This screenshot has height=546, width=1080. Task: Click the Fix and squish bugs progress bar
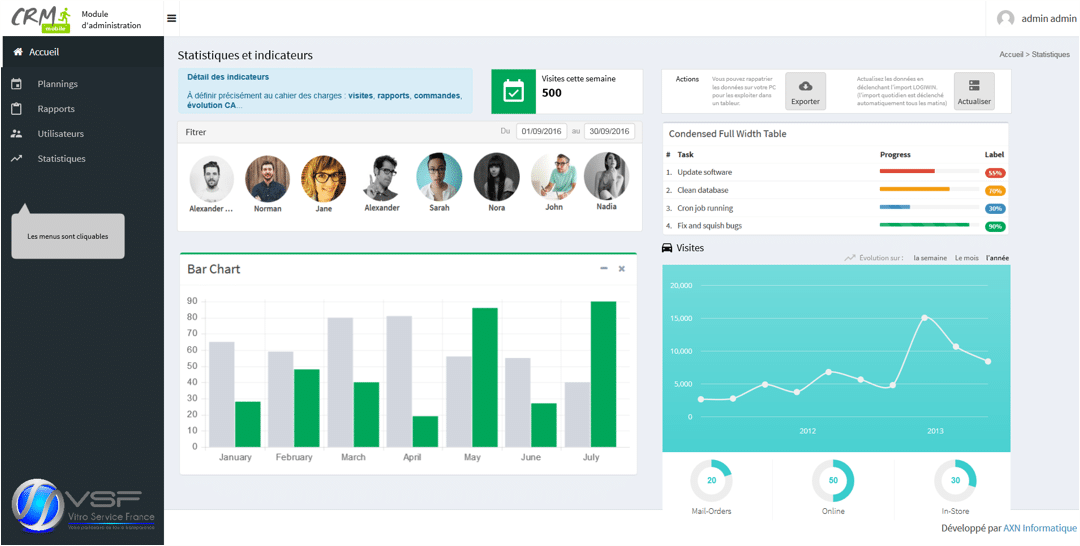pos(929,225)
